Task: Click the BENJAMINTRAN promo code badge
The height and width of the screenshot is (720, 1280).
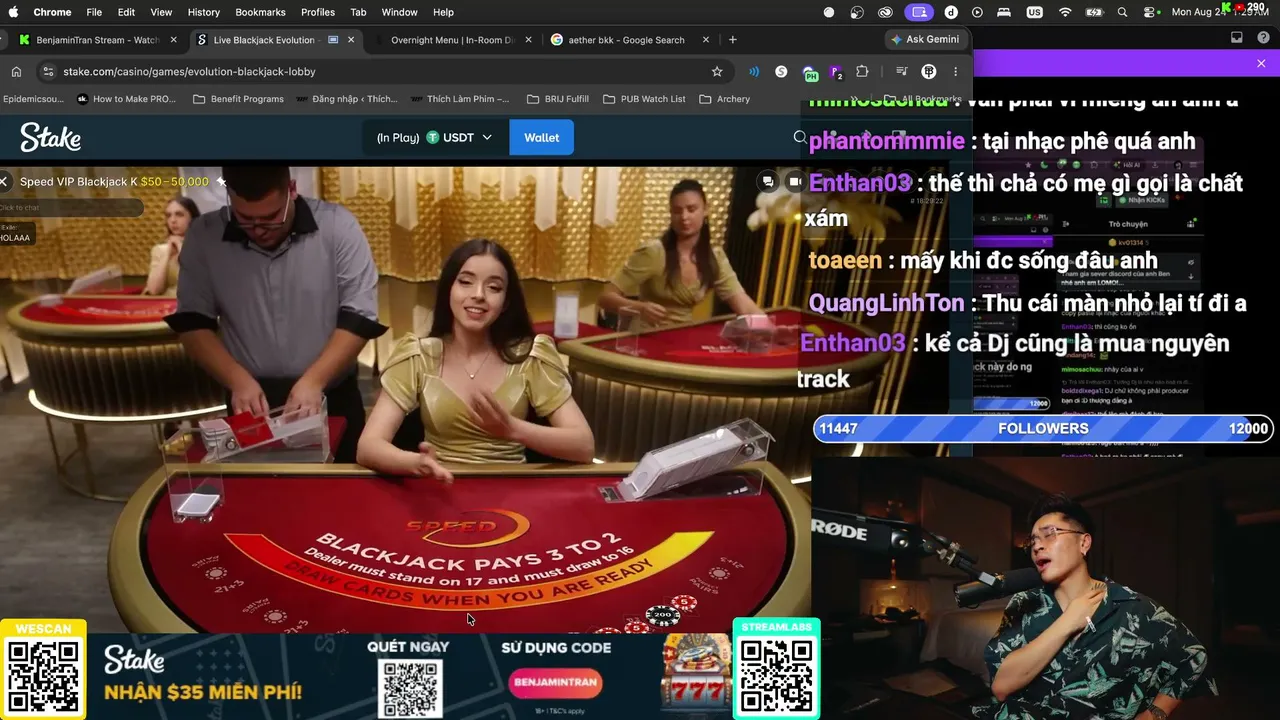Action: pyautogui.click(x=556, y=683)
